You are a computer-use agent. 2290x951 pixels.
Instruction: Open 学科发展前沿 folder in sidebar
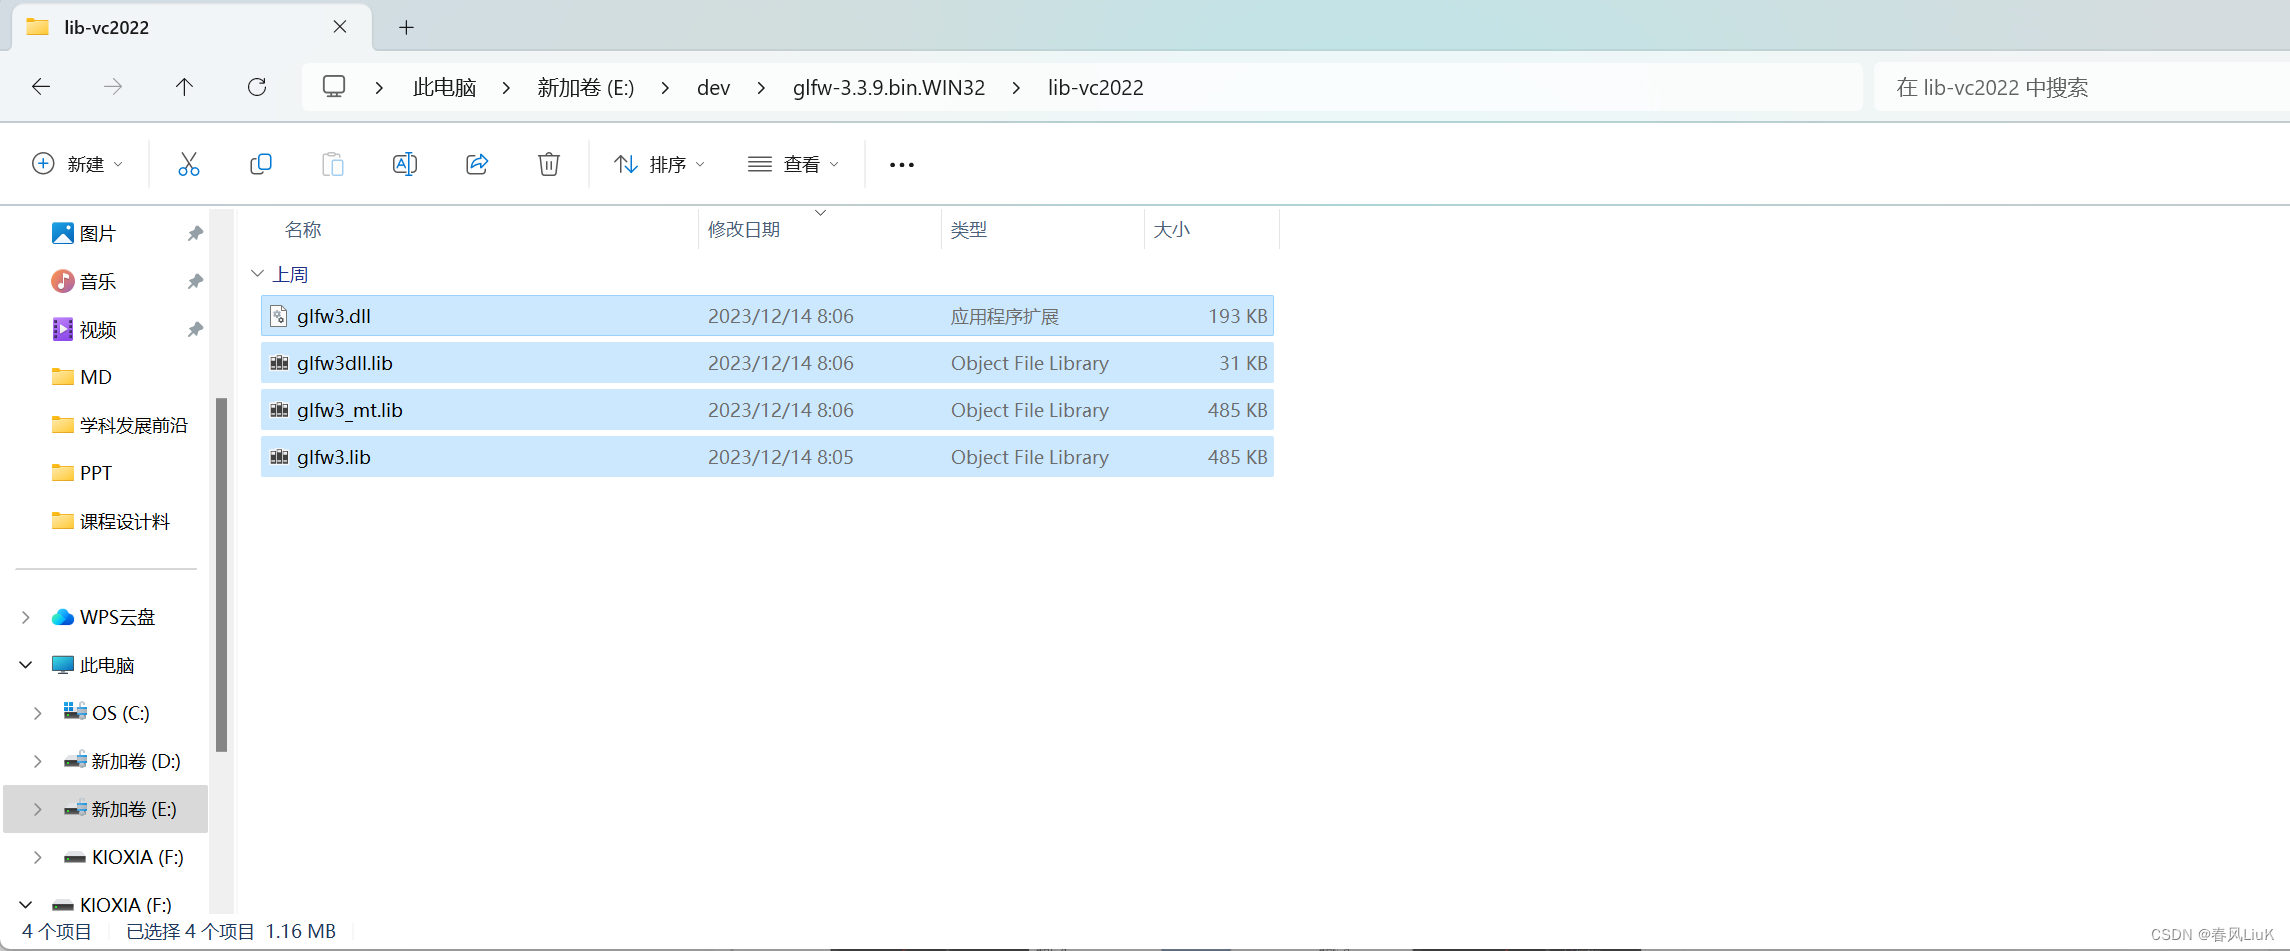click(x=133, y=425)
